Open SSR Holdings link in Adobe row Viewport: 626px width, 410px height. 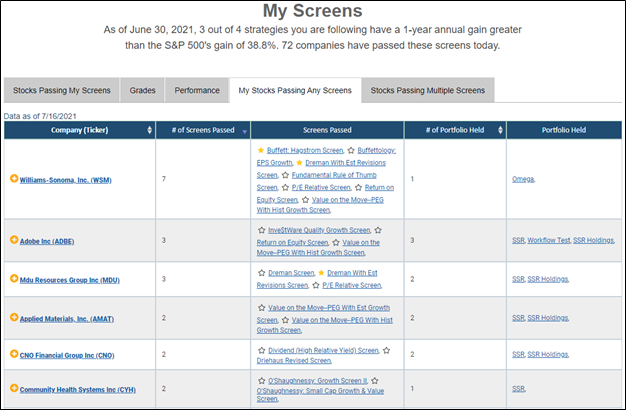(593, 240)
